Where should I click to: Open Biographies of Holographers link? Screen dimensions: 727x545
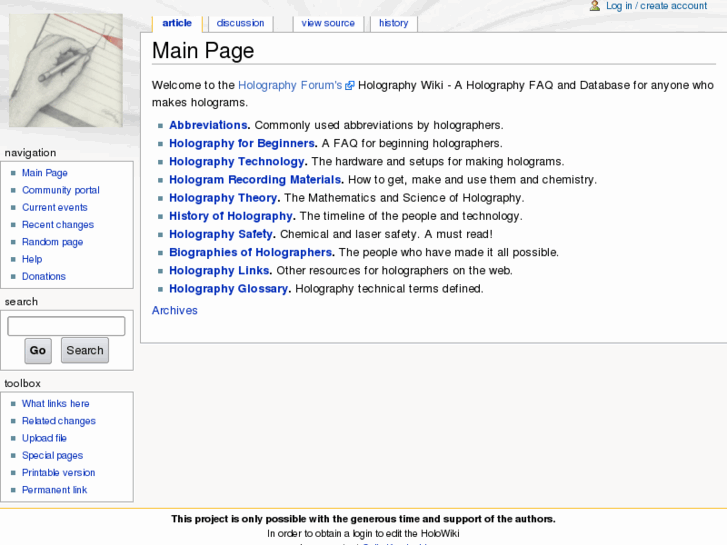(250, 252)
